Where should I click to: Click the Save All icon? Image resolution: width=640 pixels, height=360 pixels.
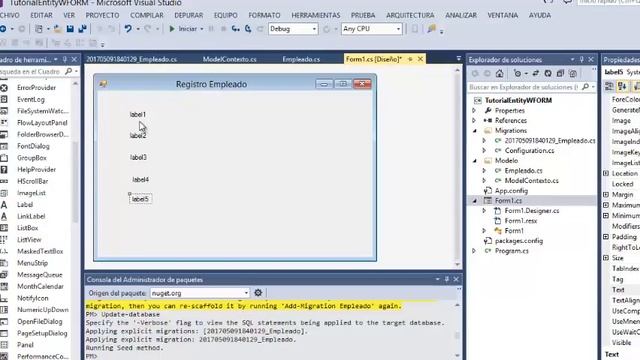pos(82,29)
